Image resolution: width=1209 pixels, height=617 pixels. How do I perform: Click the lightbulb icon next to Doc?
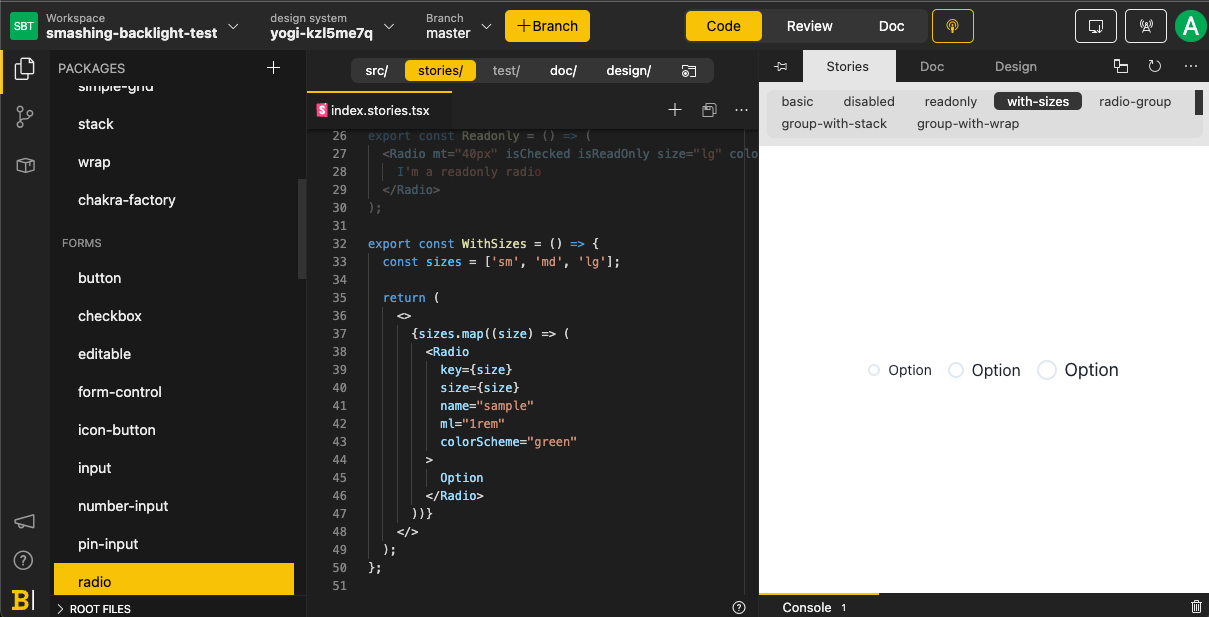pos(952,26)
